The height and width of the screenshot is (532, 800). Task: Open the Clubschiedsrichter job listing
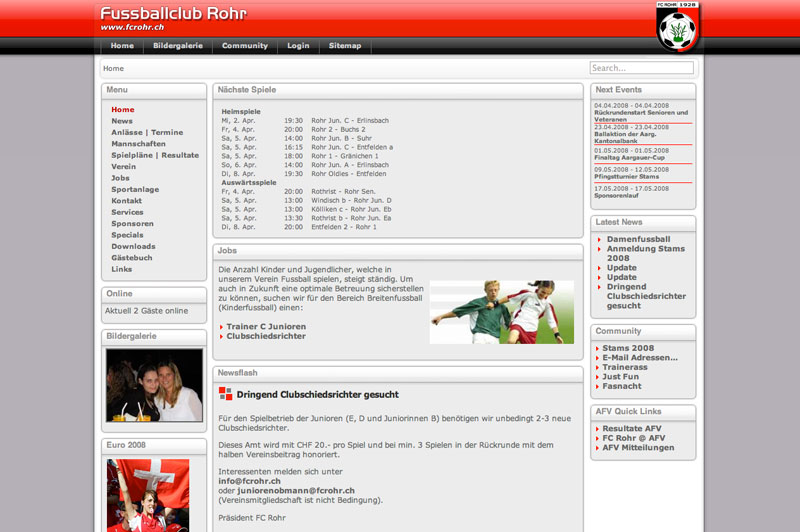pos(266,336)
